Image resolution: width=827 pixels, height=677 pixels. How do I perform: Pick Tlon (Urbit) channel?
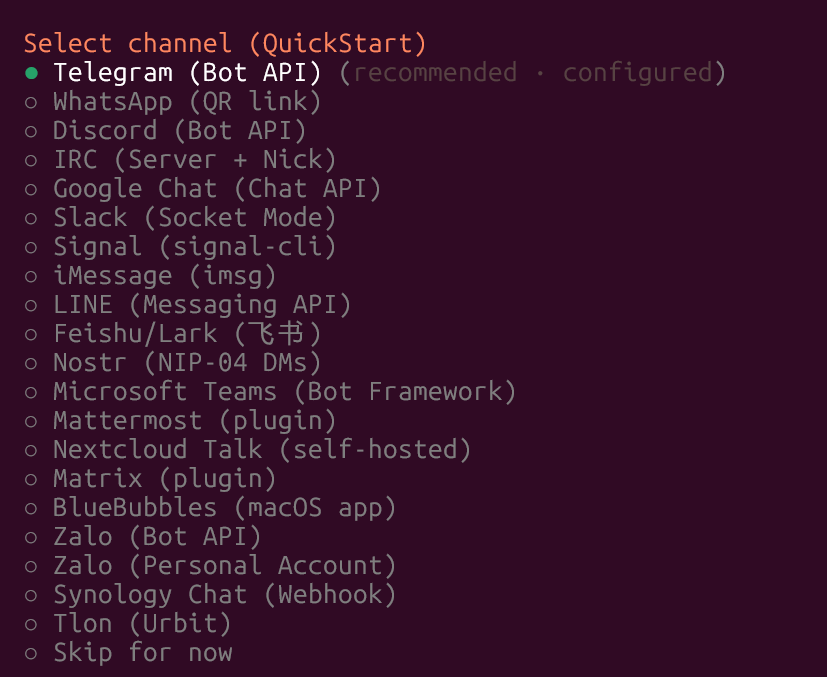point(142,624)
